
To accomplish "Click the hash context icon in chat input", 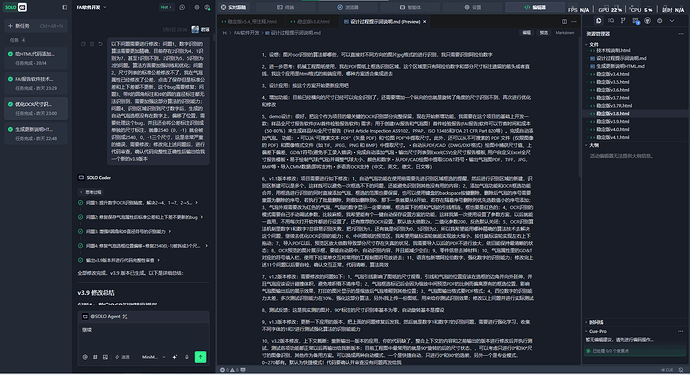I will 95,357.
